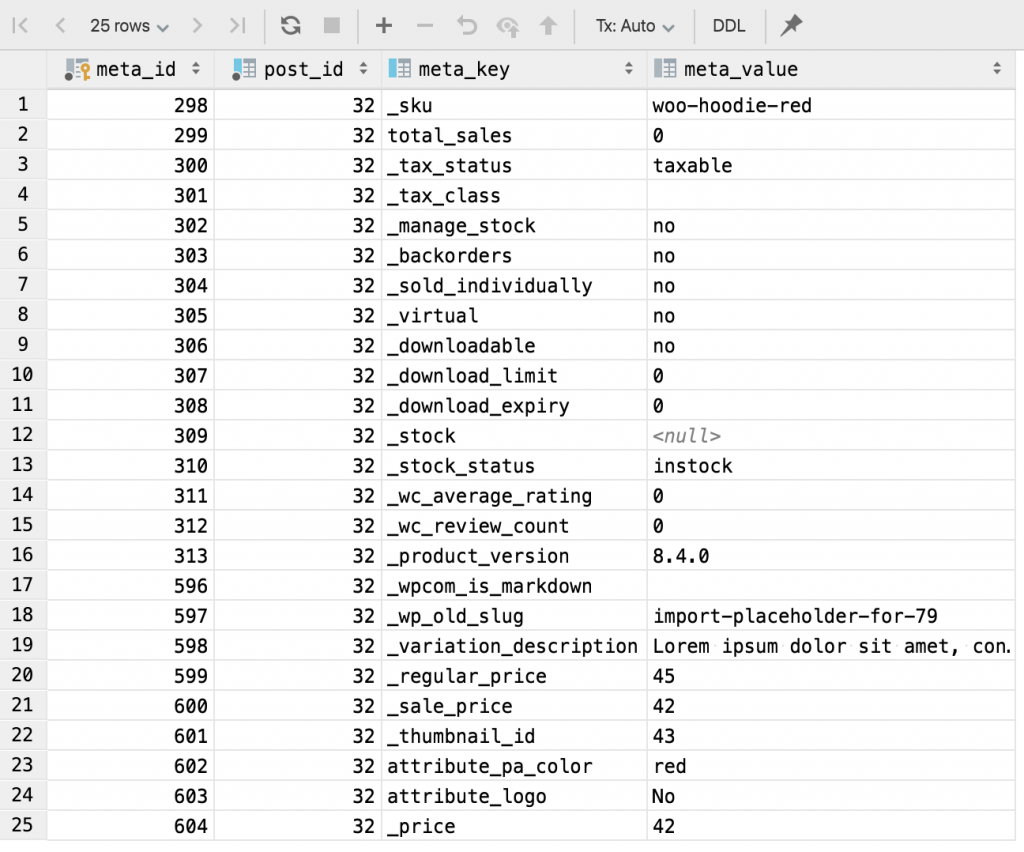Image resolution: width=1024 pixels, height=852 pixels.
Task: Reload table data from database
Action: [x=289, y=26]
